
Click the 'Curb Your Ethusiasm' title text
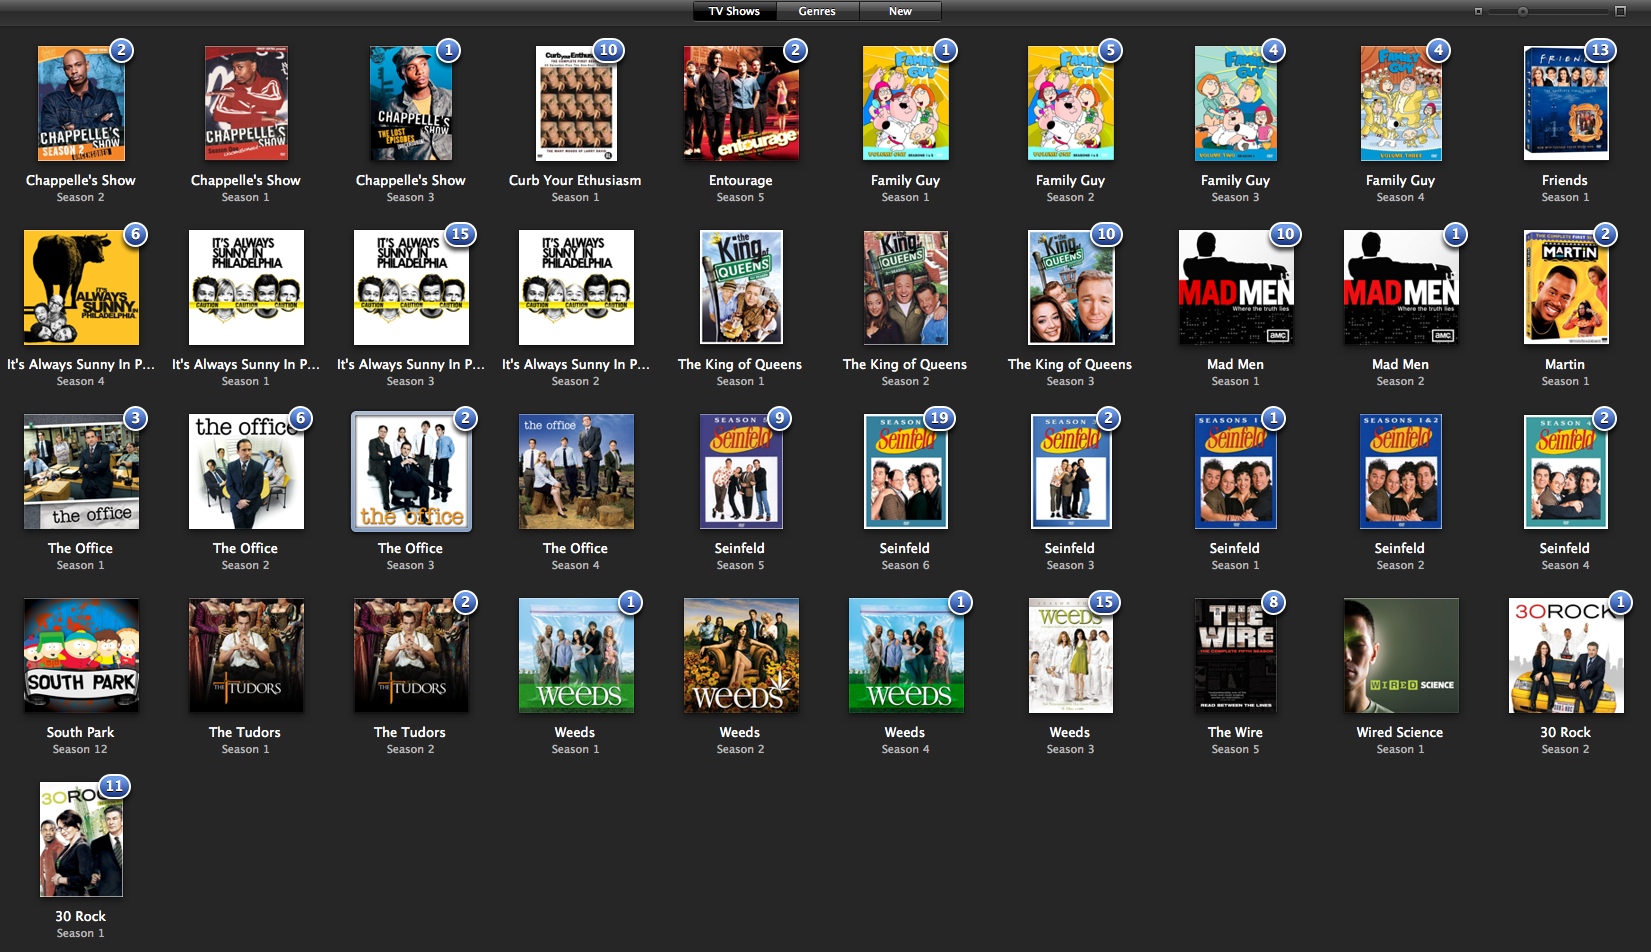point(575,181)
